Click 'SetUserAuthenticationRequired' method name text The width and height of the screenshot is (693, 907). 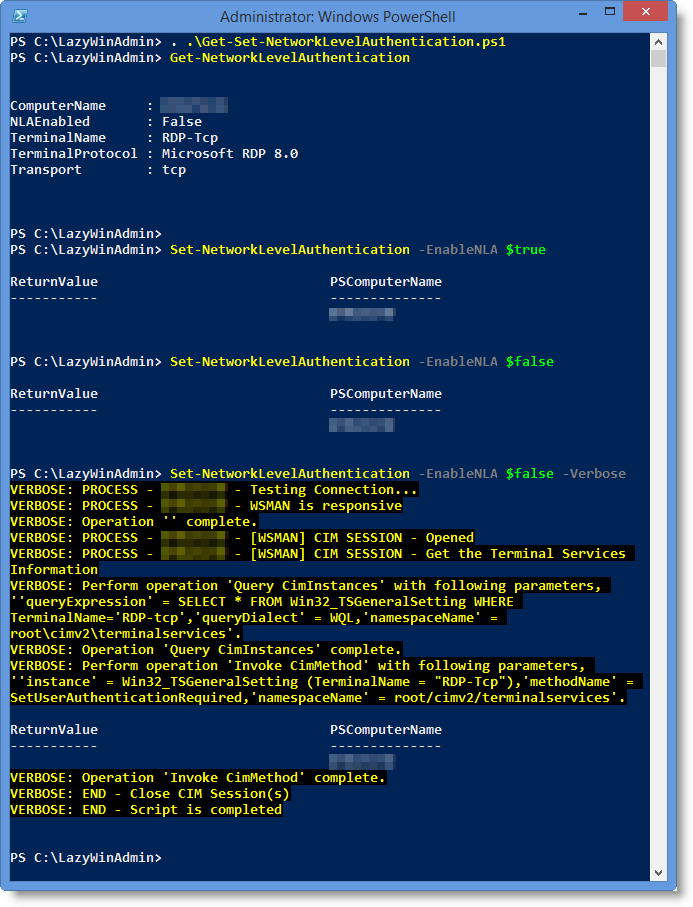[126, 698]
